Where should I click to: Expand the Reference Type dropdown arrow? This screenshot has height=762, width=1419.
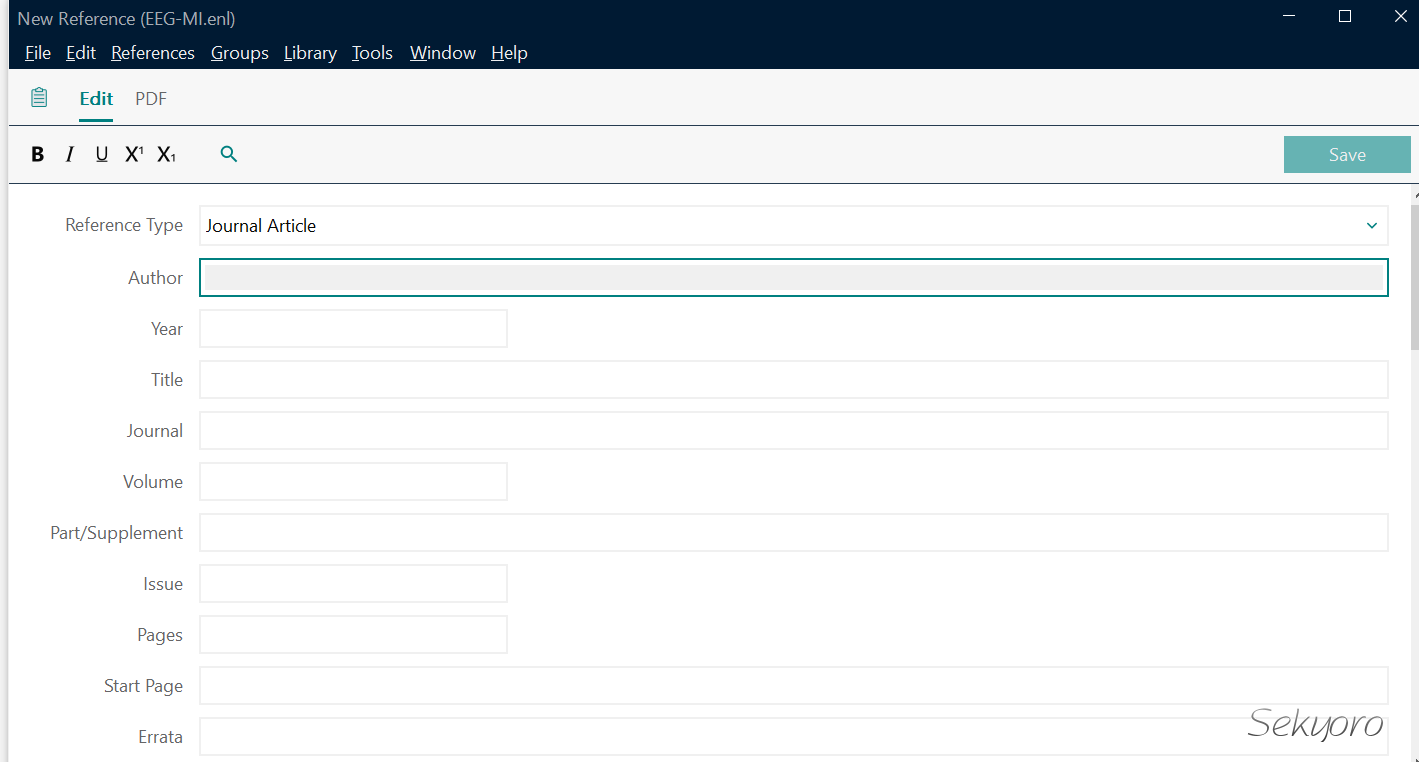1371,226
